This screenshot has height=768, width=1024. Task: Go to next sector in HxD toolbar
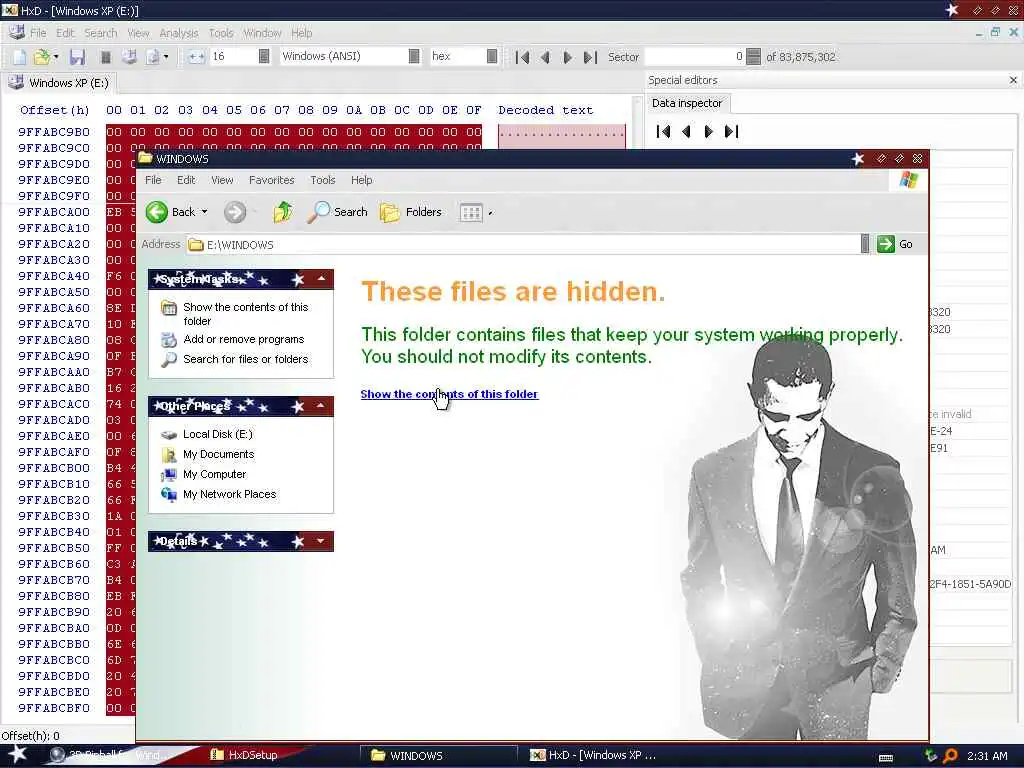click(568, 57)
